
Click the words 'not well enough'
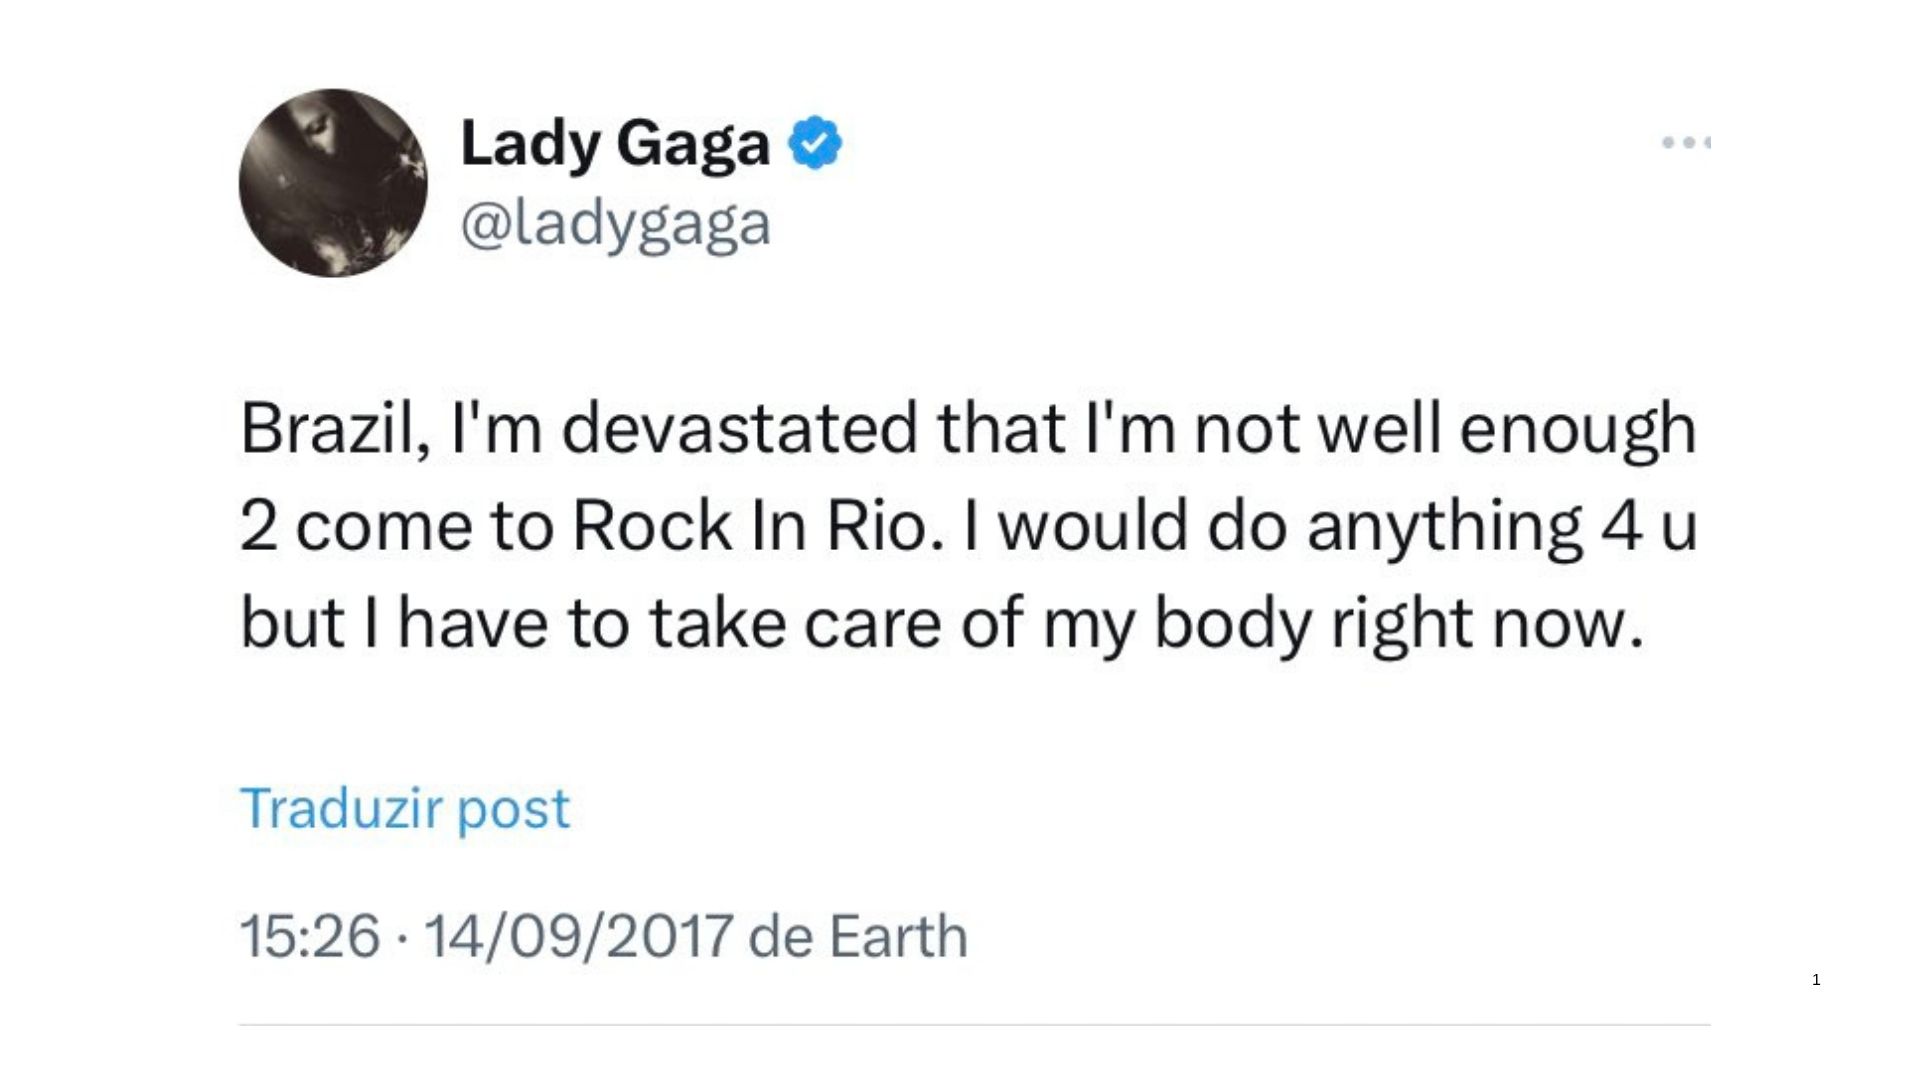[x=1445, y=428]
